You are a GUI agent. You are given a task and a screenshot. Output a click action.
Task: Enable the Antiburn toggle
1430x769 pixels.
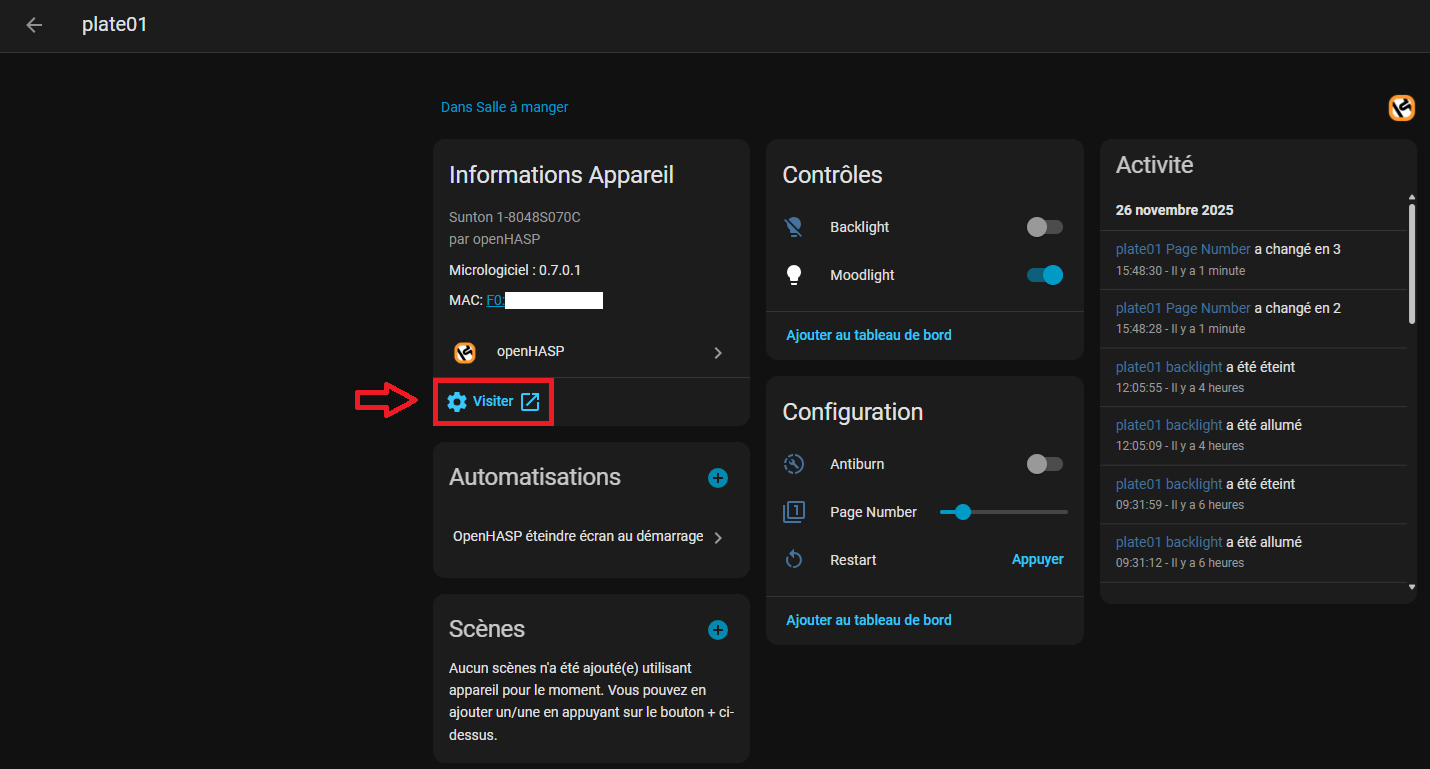[x=1044, y=464]
